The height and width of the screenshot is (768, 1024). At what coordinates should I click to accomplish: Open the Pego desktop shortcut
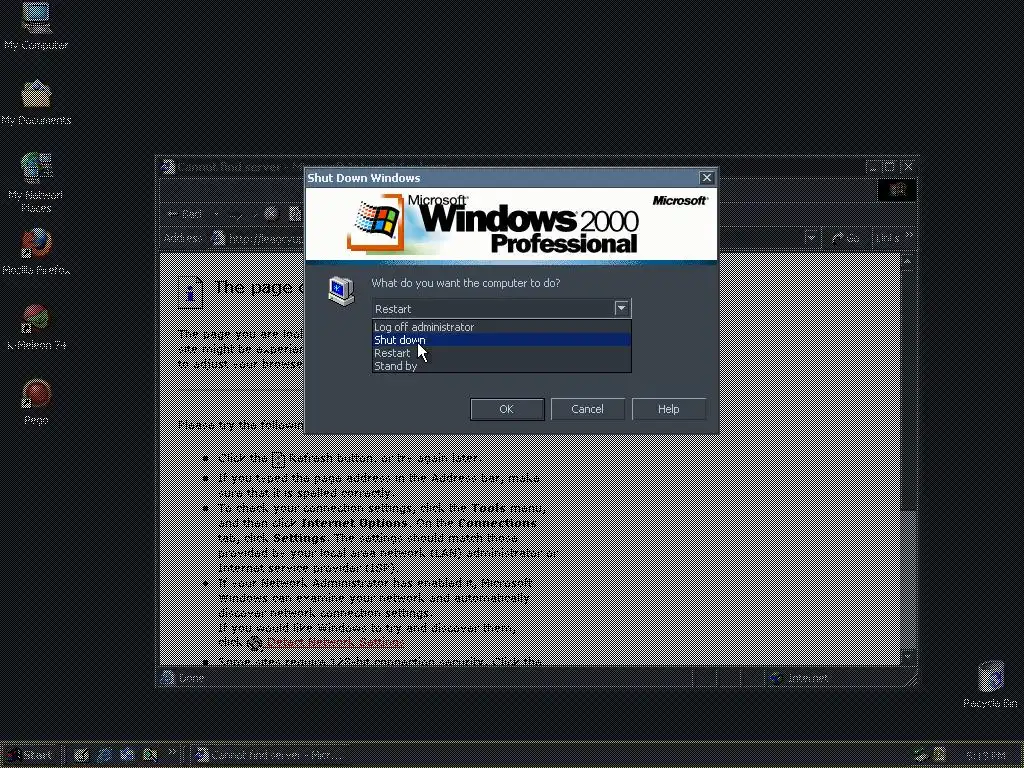coord(36,402)
